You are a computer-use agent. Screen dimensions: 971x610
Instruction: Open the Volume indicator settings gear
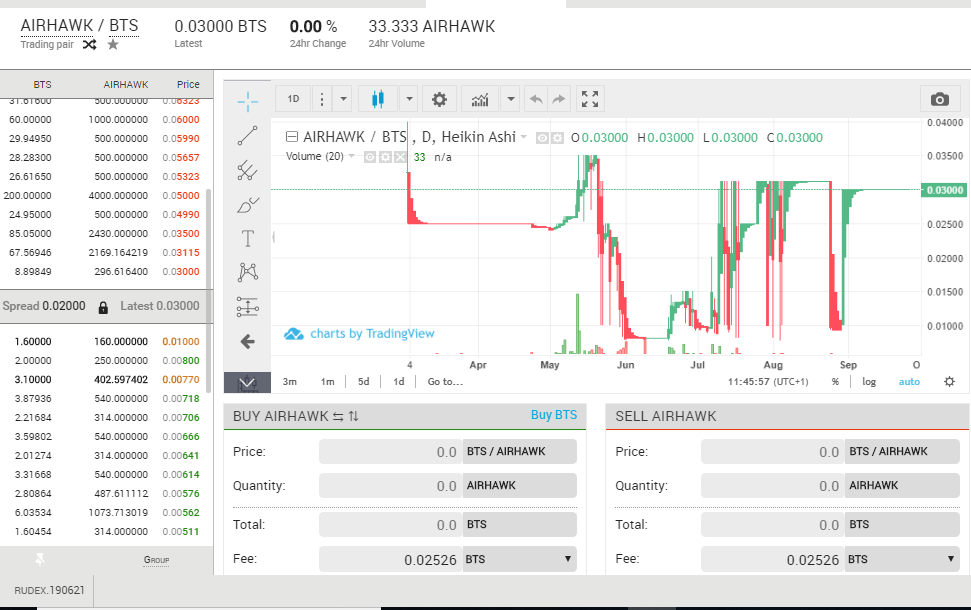click(x=385, y=157)
